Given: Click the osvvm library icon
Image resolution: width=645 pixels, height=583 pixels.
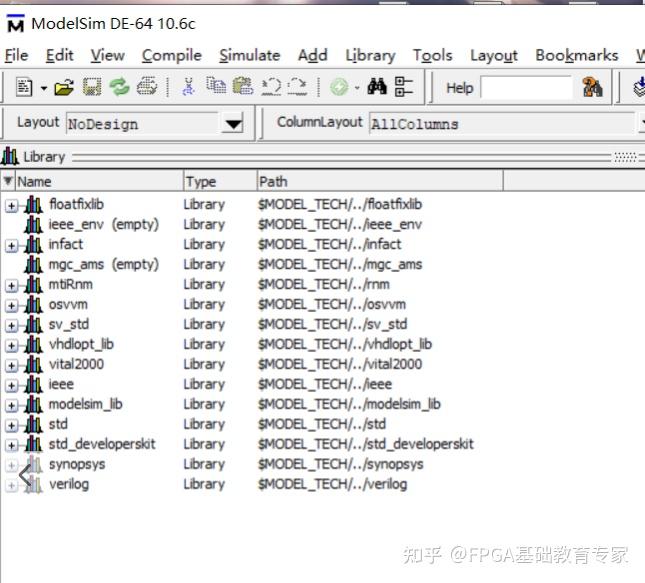Looking at the screenshot, I should pos(33,304).
